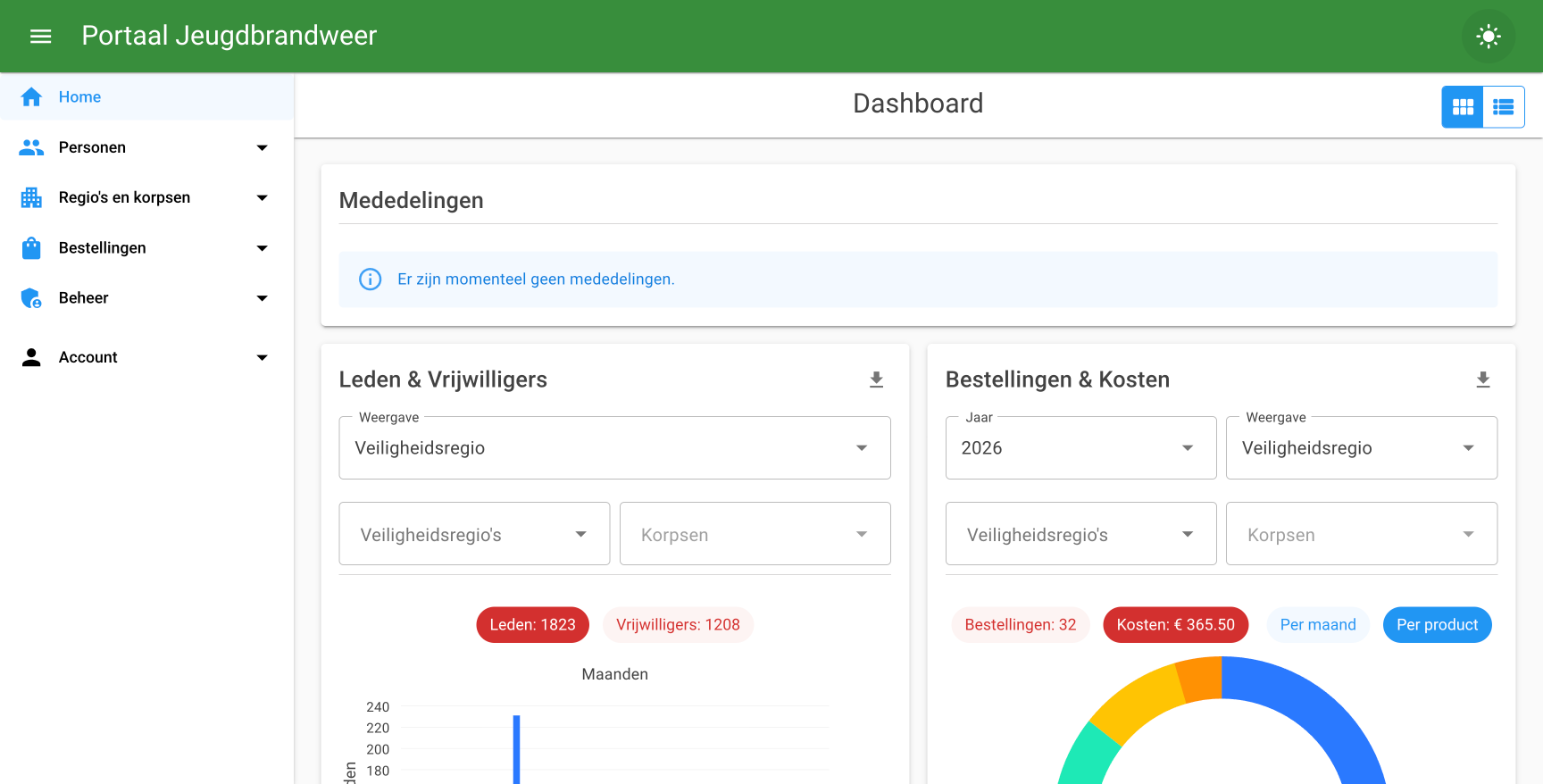Click 'Er zijn momenteel geen mededelingen.' text
Viewport: 1543px width, 784px height.
point(536,279)
